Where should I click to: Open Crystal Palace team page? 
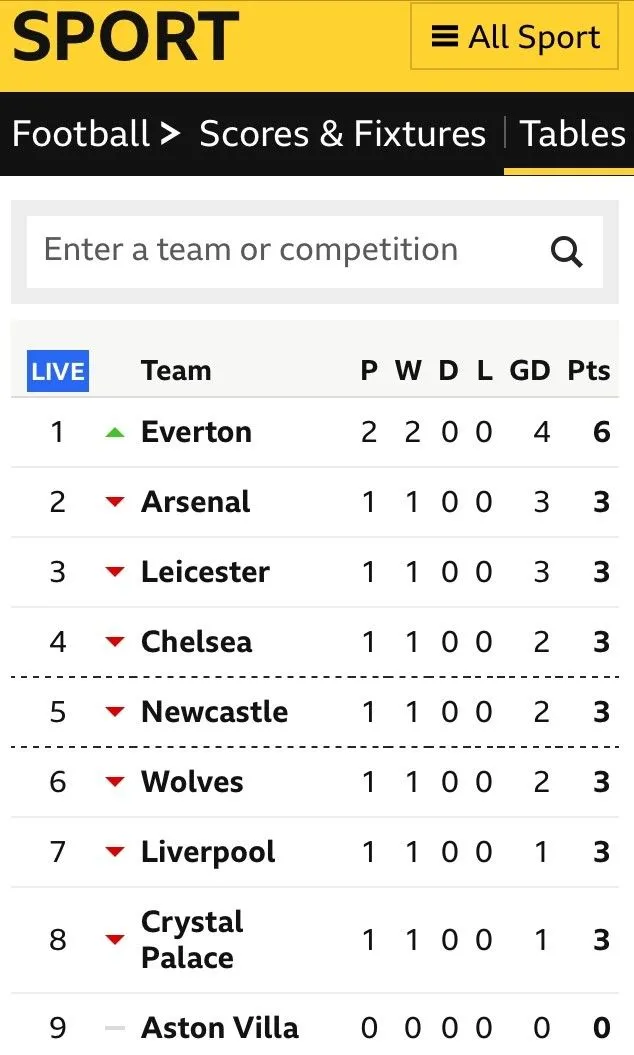tap(192, 939)
